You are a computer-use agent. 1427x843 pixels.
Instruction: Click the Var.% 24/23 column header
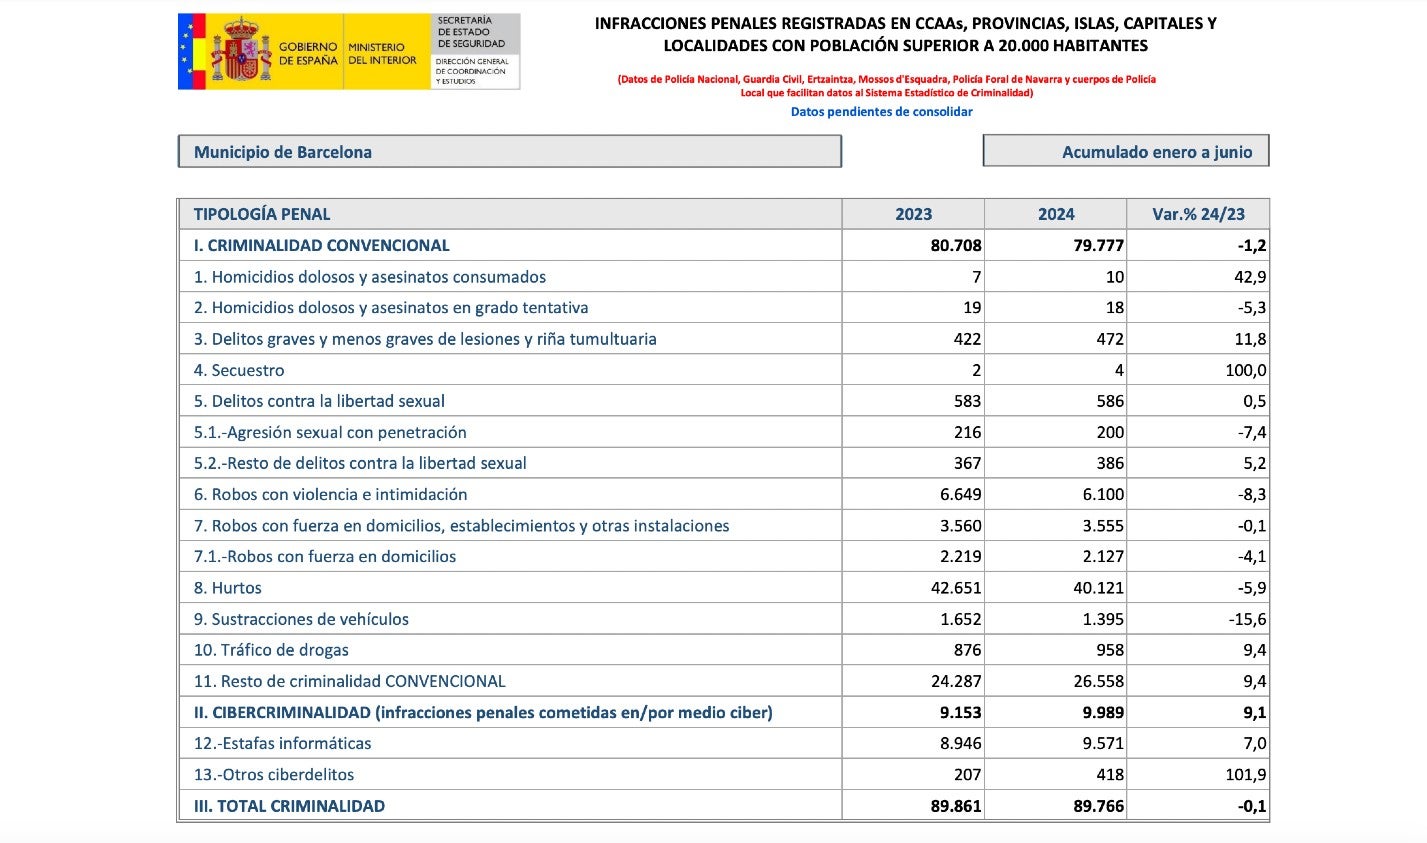tap(1198, 214)
